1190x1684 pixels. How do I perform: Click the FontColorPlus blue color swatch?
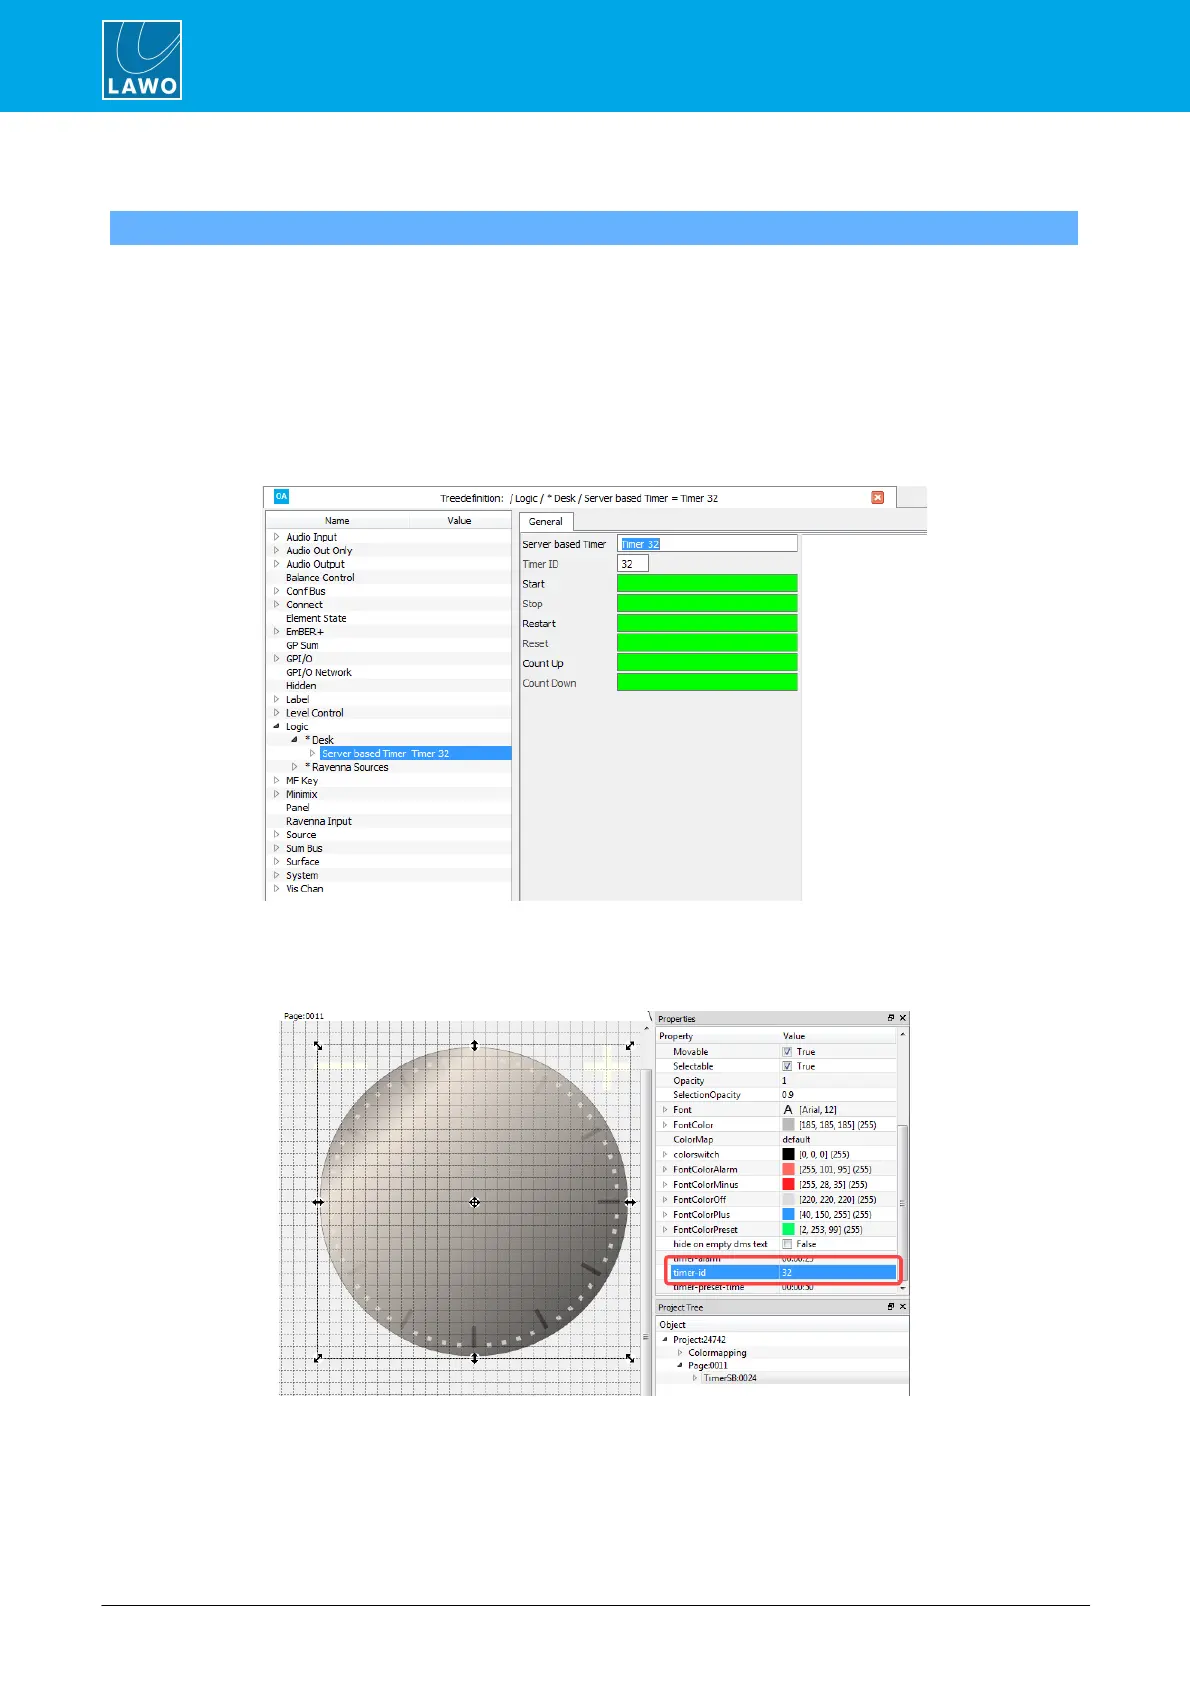[x=788, y=1215]
